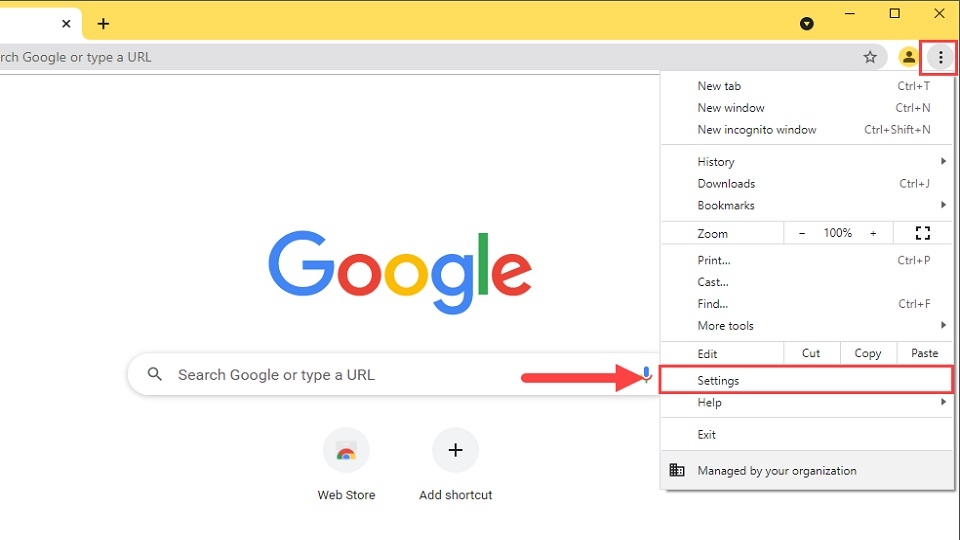Image resolution: width=960 pixels, height=540 pixels.
Task: Click Cut in the Edit row
Action: 811,353
